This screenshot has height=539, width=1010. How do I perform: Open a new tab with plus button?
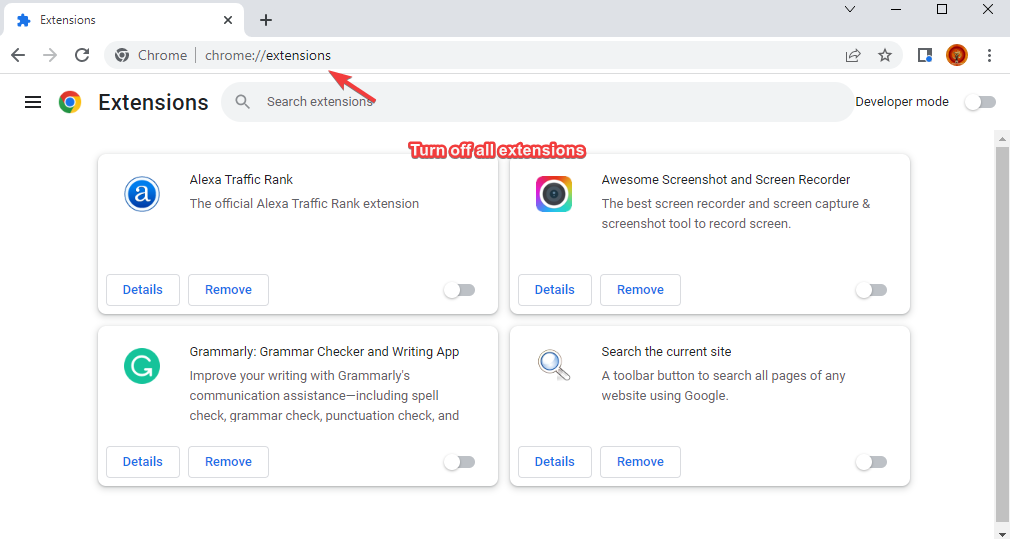point(266,20)
